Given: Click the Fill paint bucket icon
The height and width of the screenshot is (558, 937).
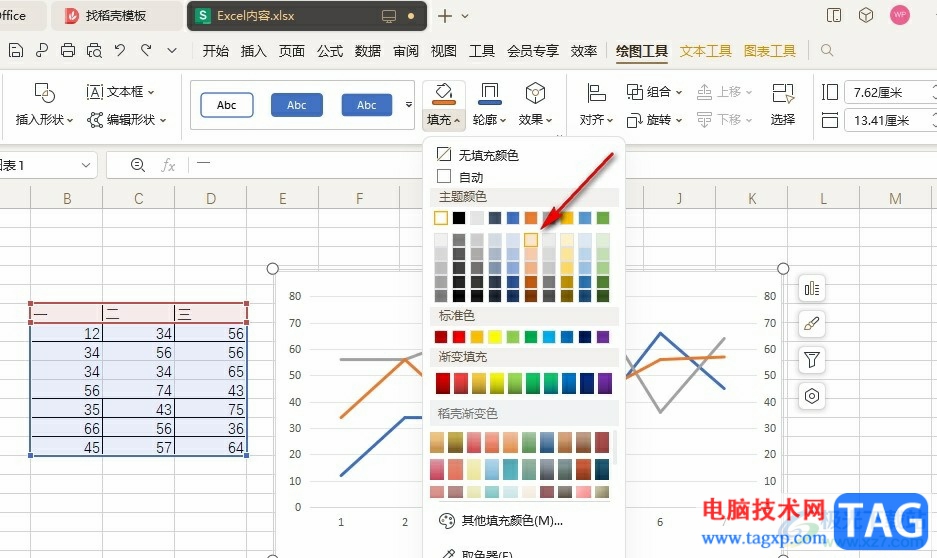Looking at the screenshot, I should pyautogui.click(x=443, y=93).
